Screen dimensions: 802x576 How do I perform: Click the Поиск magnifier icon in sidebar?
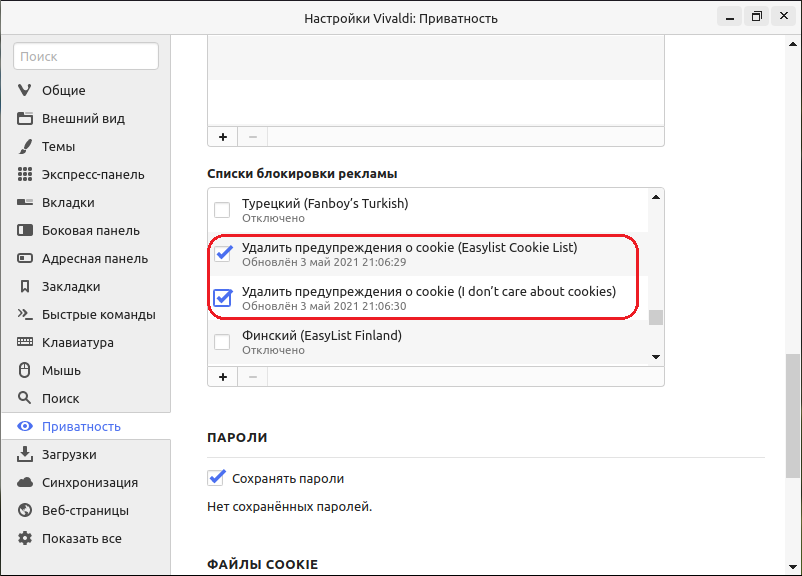click(25, 398)
